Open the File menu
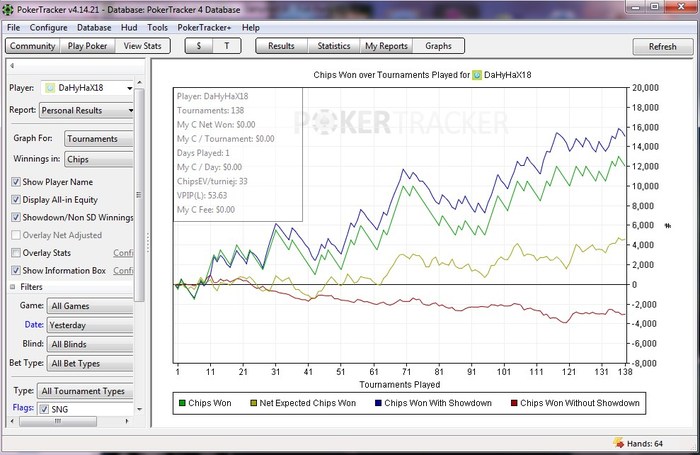 point(13,28)
